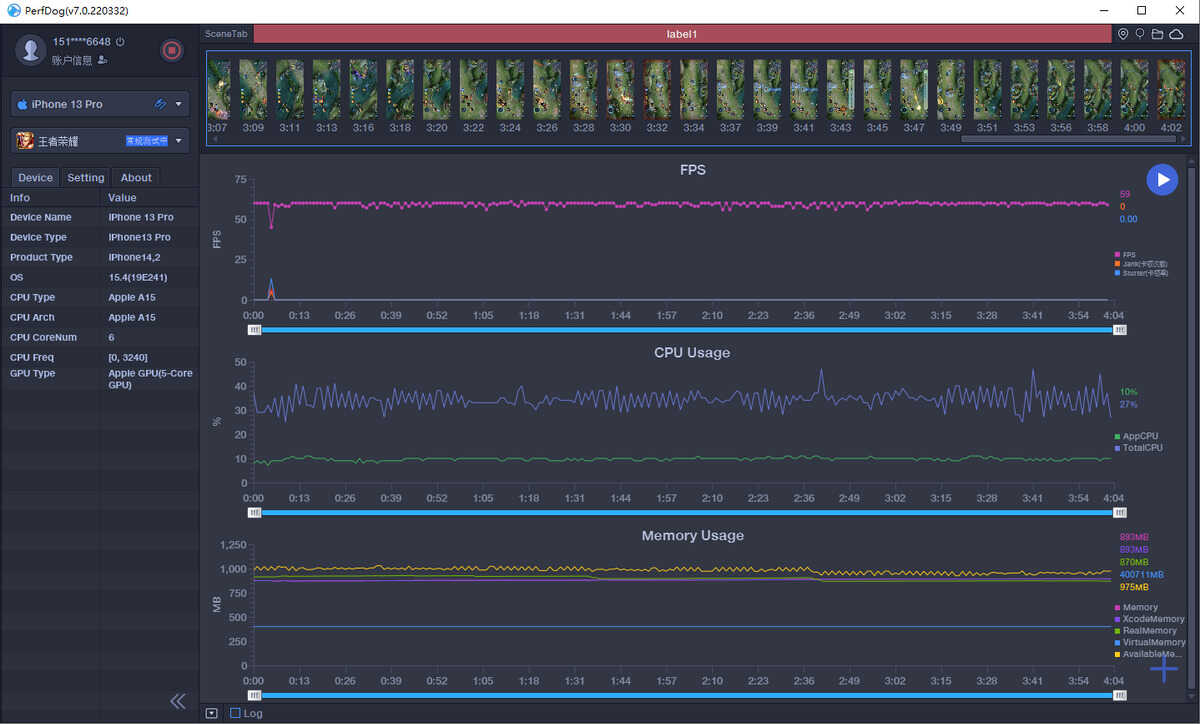Image resolution: width=1200 pixels, height=724 pixels.
Task: Click the round pin annotation icon
Action: (x=1139, y=34)
